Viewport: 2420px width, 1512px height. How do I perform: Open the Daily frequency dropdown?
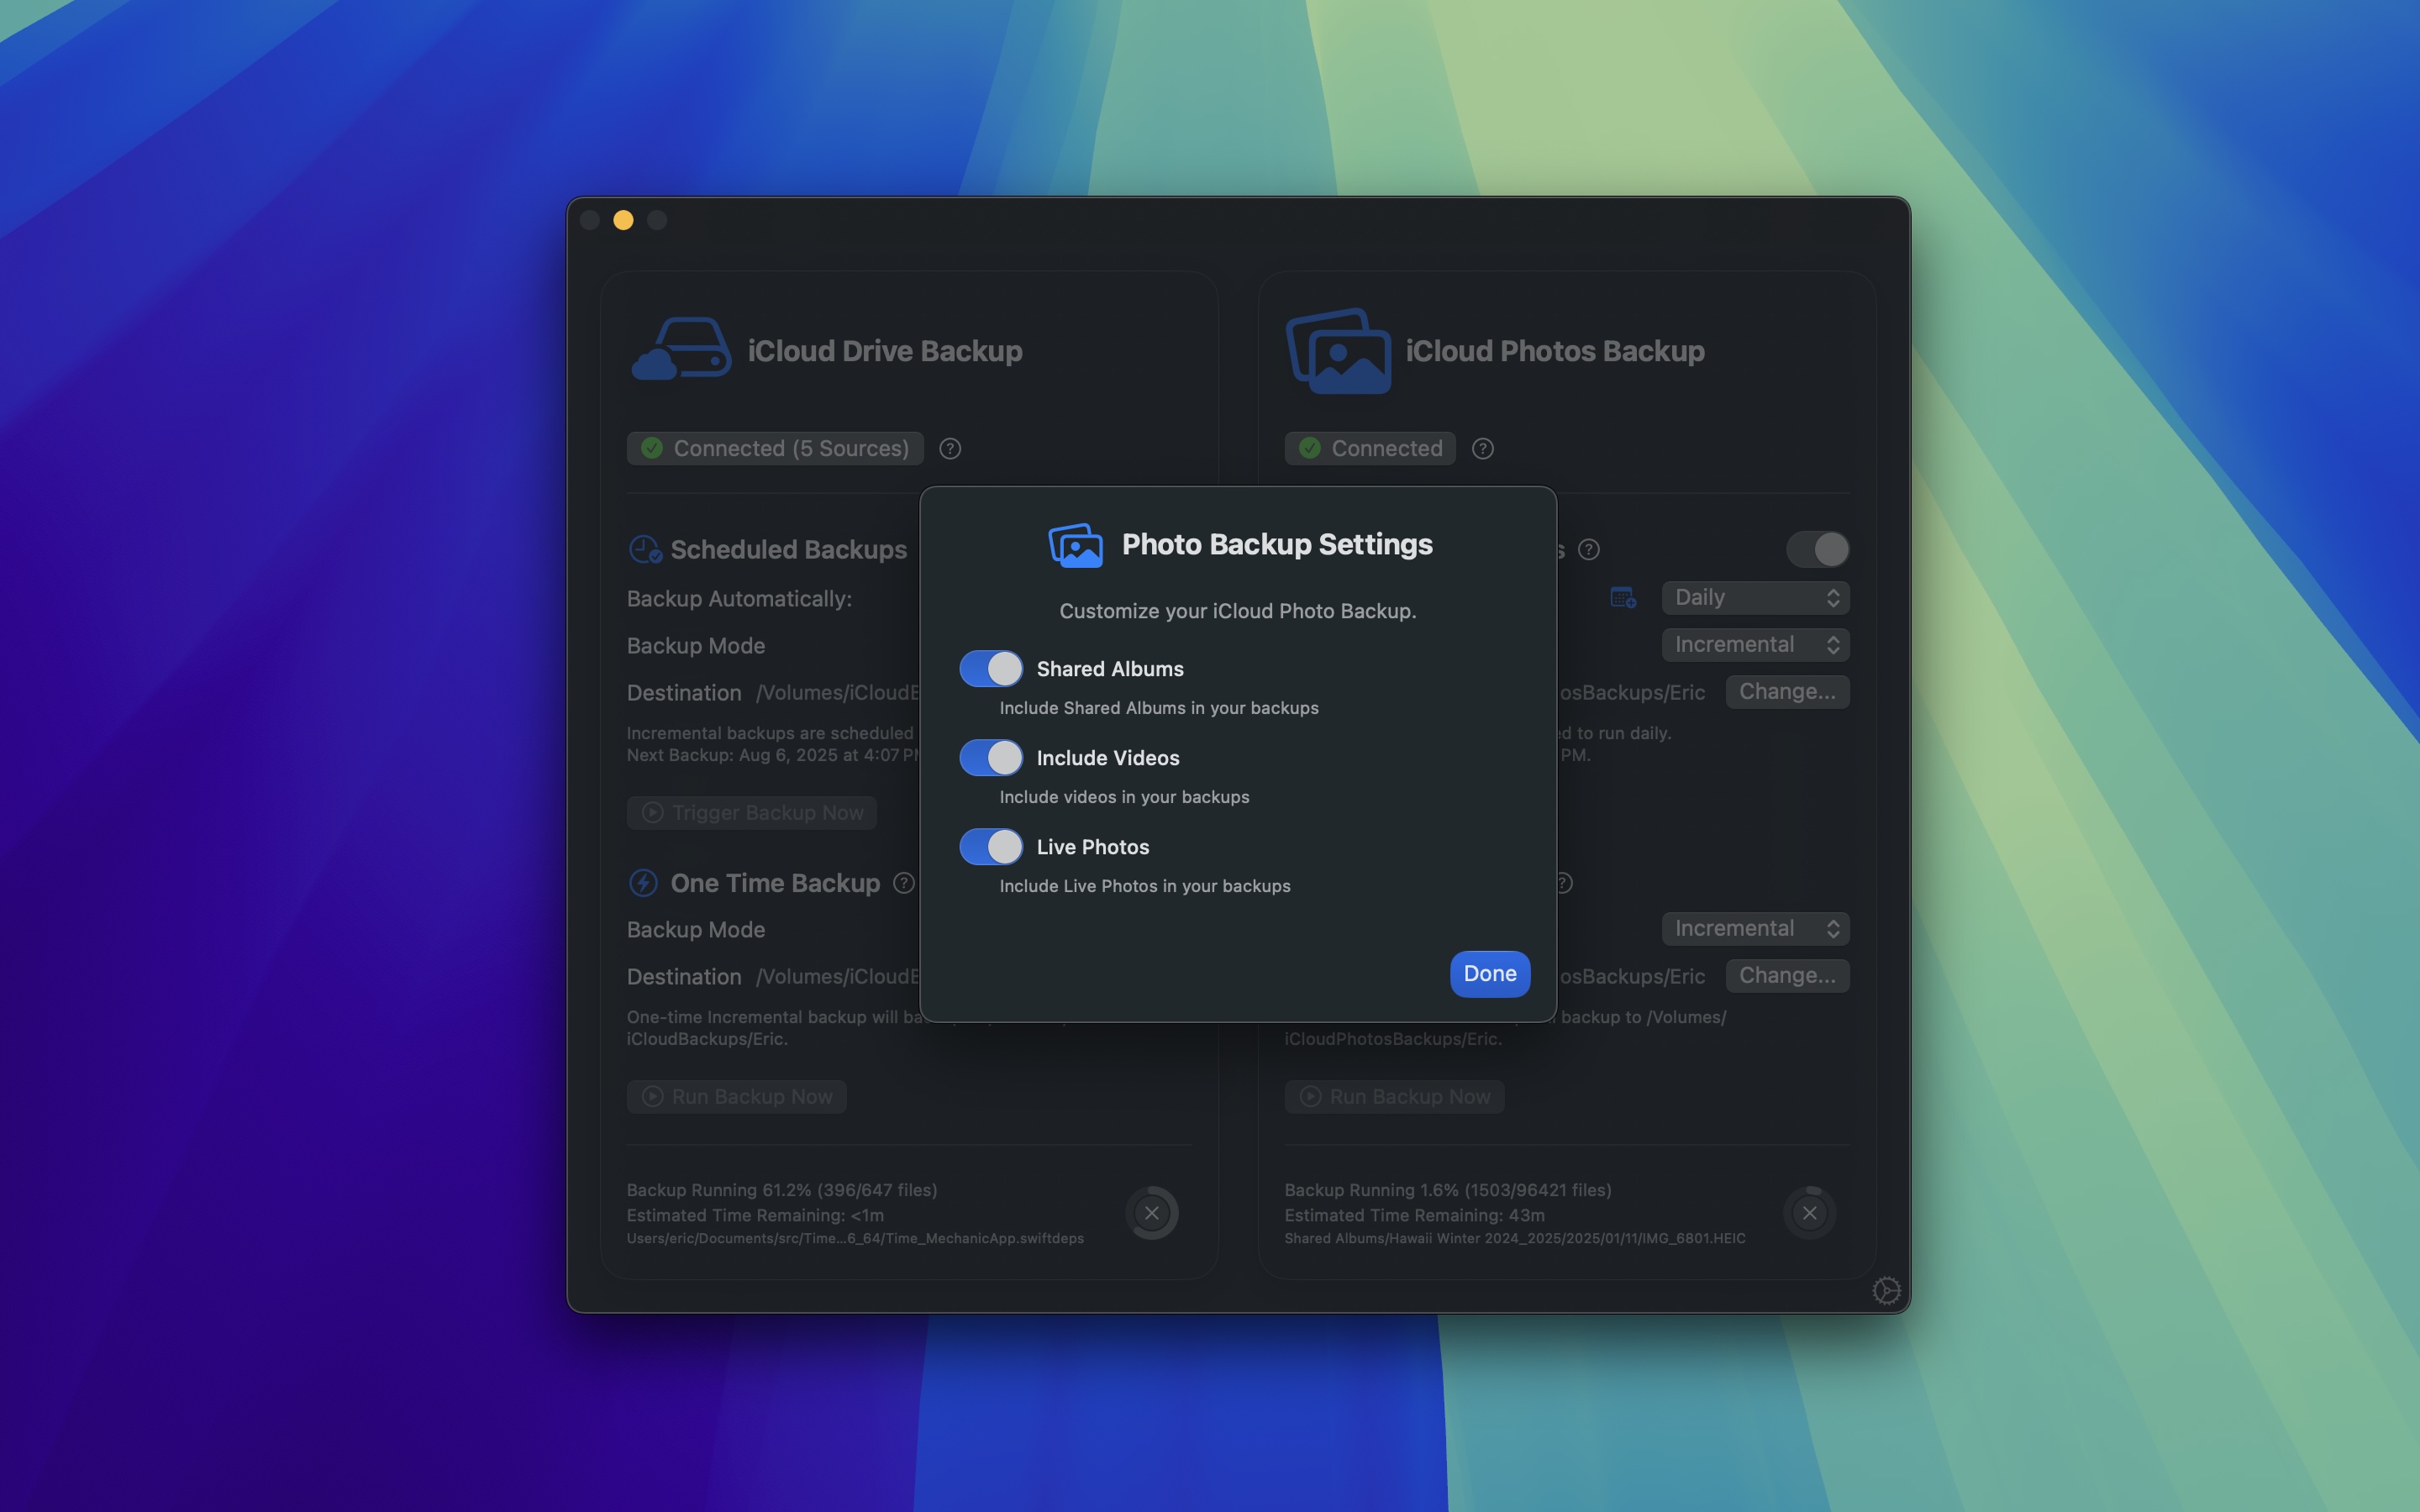(1755, 598)
